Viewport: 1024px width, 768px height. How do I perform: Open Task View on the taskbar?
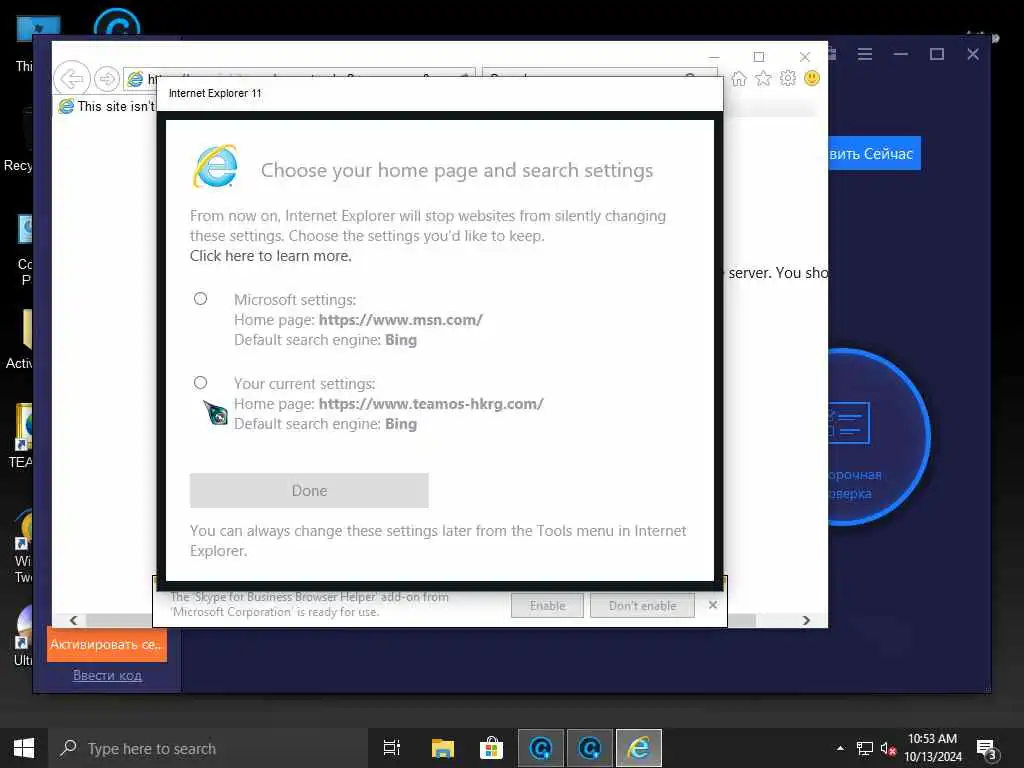click(x=391, y=748)
